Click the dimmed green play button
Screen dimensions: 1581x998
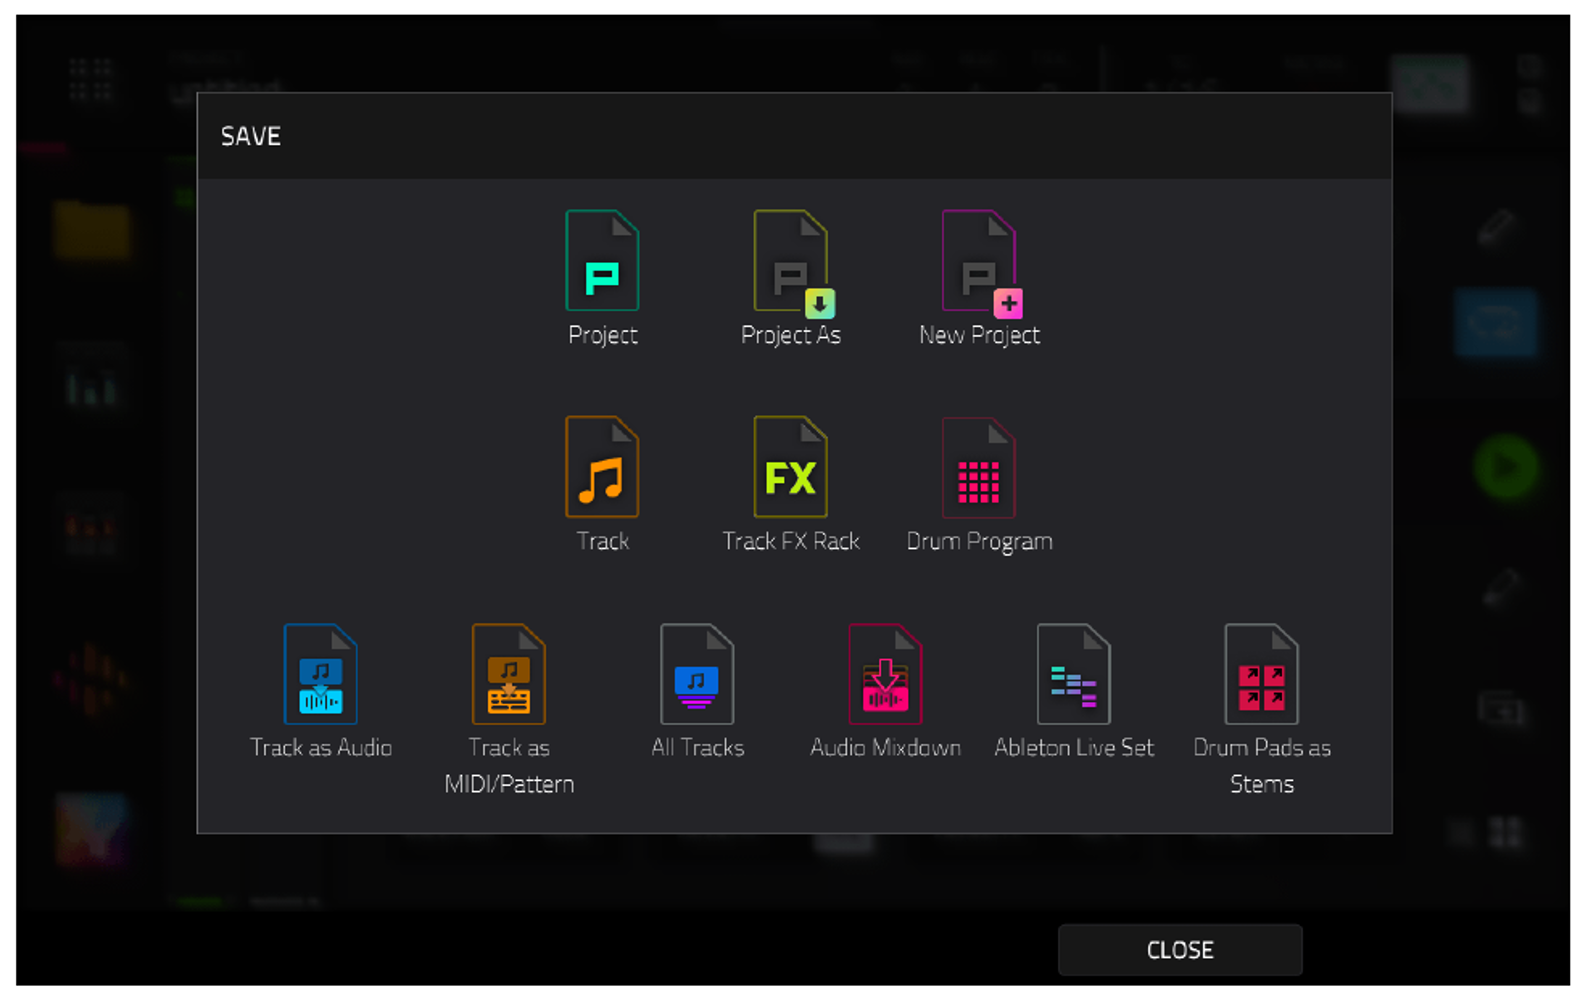pos(1505,467)
